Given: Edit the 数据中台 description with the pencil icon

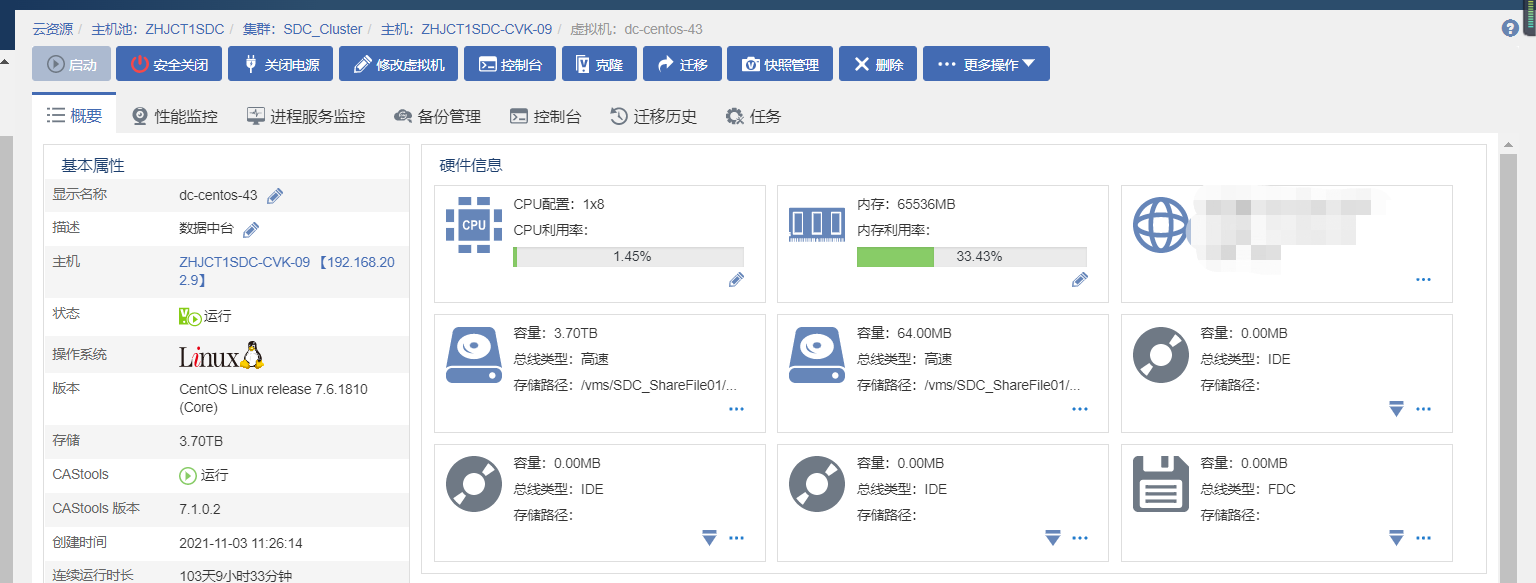Looking at the screenshot, I should pos(251,230).
